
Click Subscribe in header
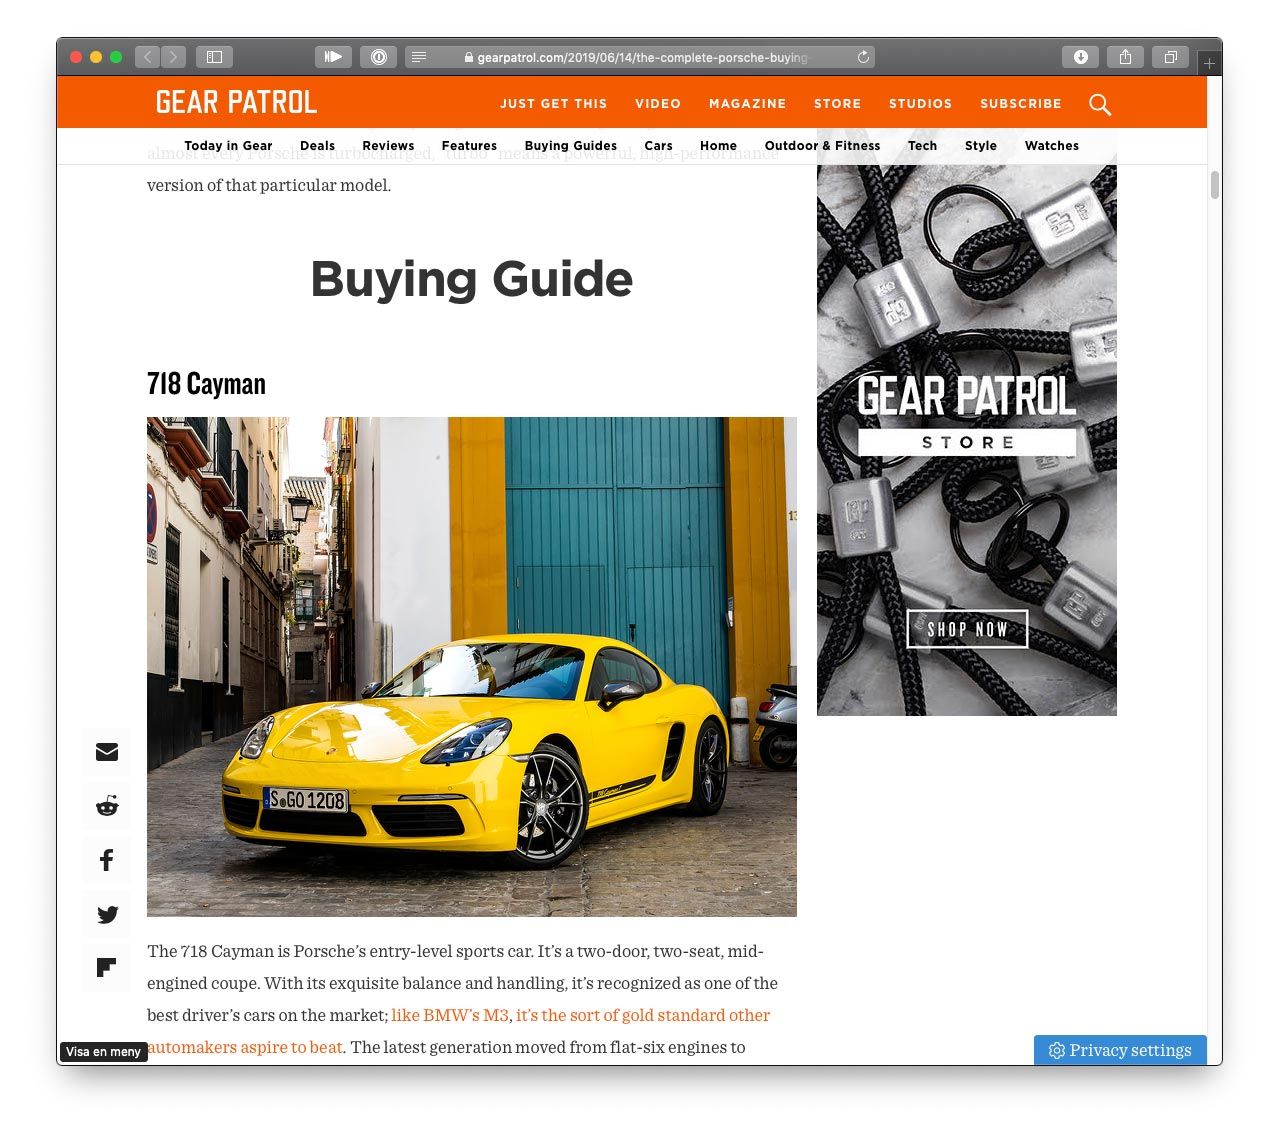[x=1020, y=103]
